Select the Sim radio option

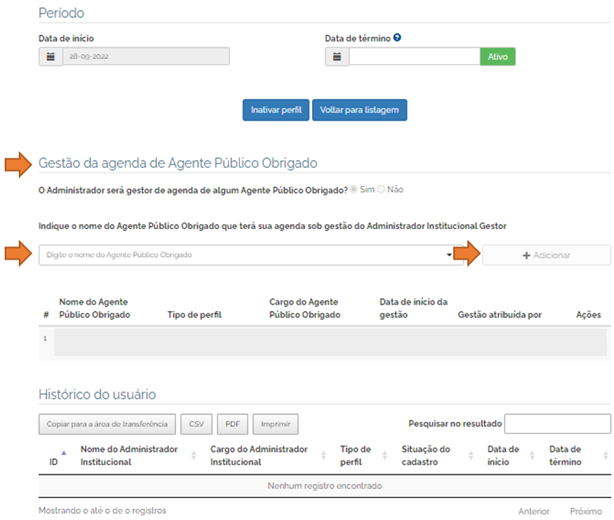[x=354, y=189]
